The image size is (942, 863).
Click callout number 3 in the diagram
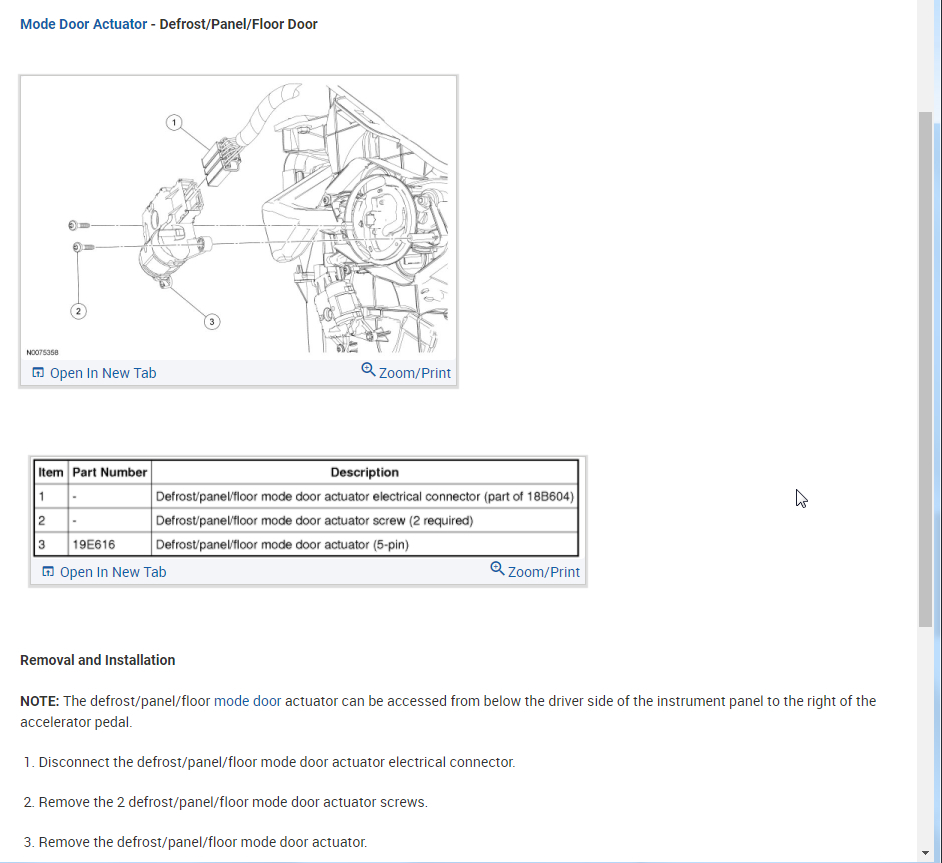point(211,322)
